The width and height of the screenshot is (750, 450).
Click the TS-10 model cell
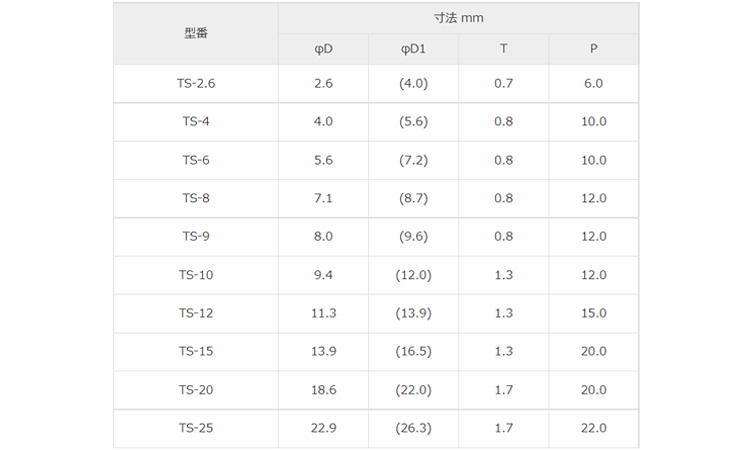[x=196, y=275]
